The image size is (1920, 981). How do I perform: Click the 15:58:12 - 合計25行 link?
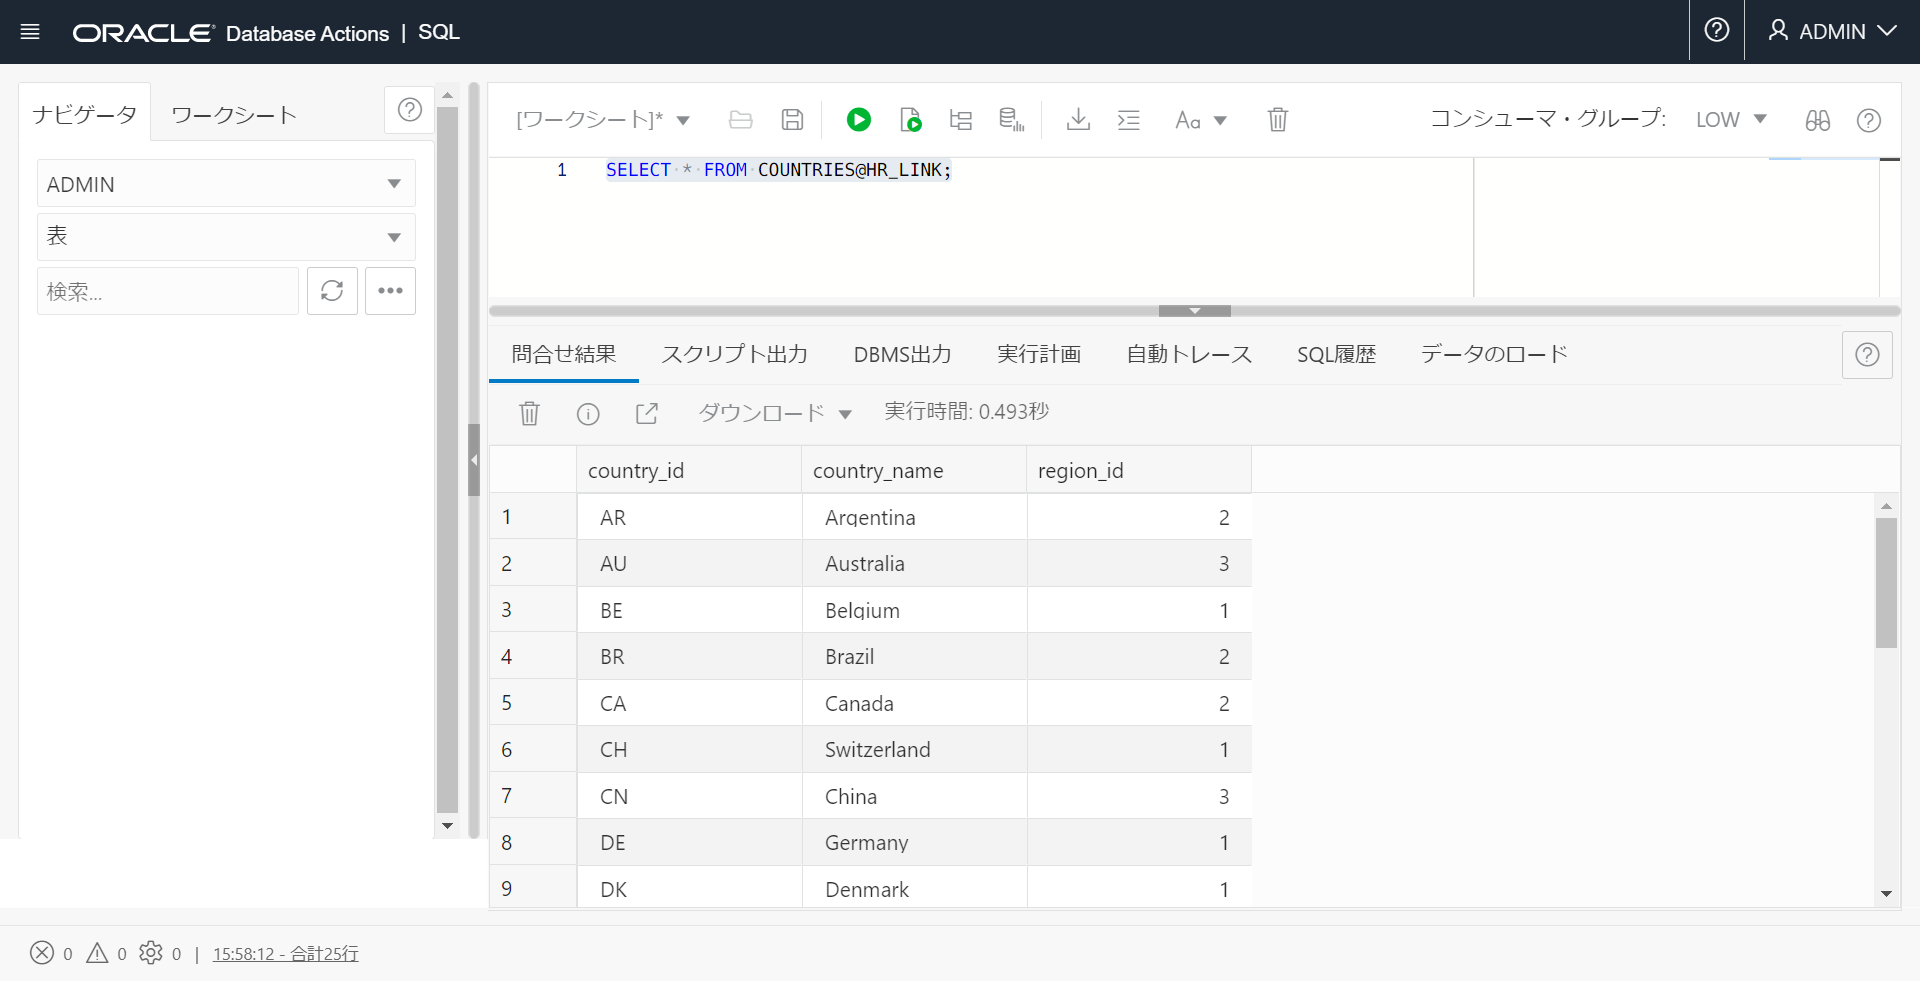[x=285, y=953]
